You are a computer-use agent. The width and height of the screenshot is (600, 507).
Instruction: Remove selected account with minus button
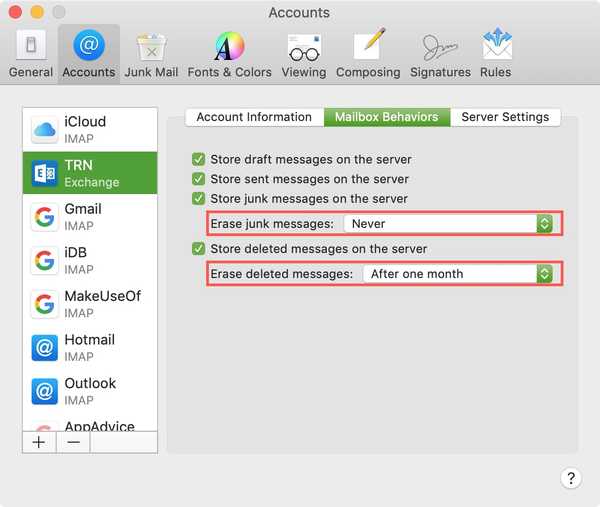[x=73, y=442]
